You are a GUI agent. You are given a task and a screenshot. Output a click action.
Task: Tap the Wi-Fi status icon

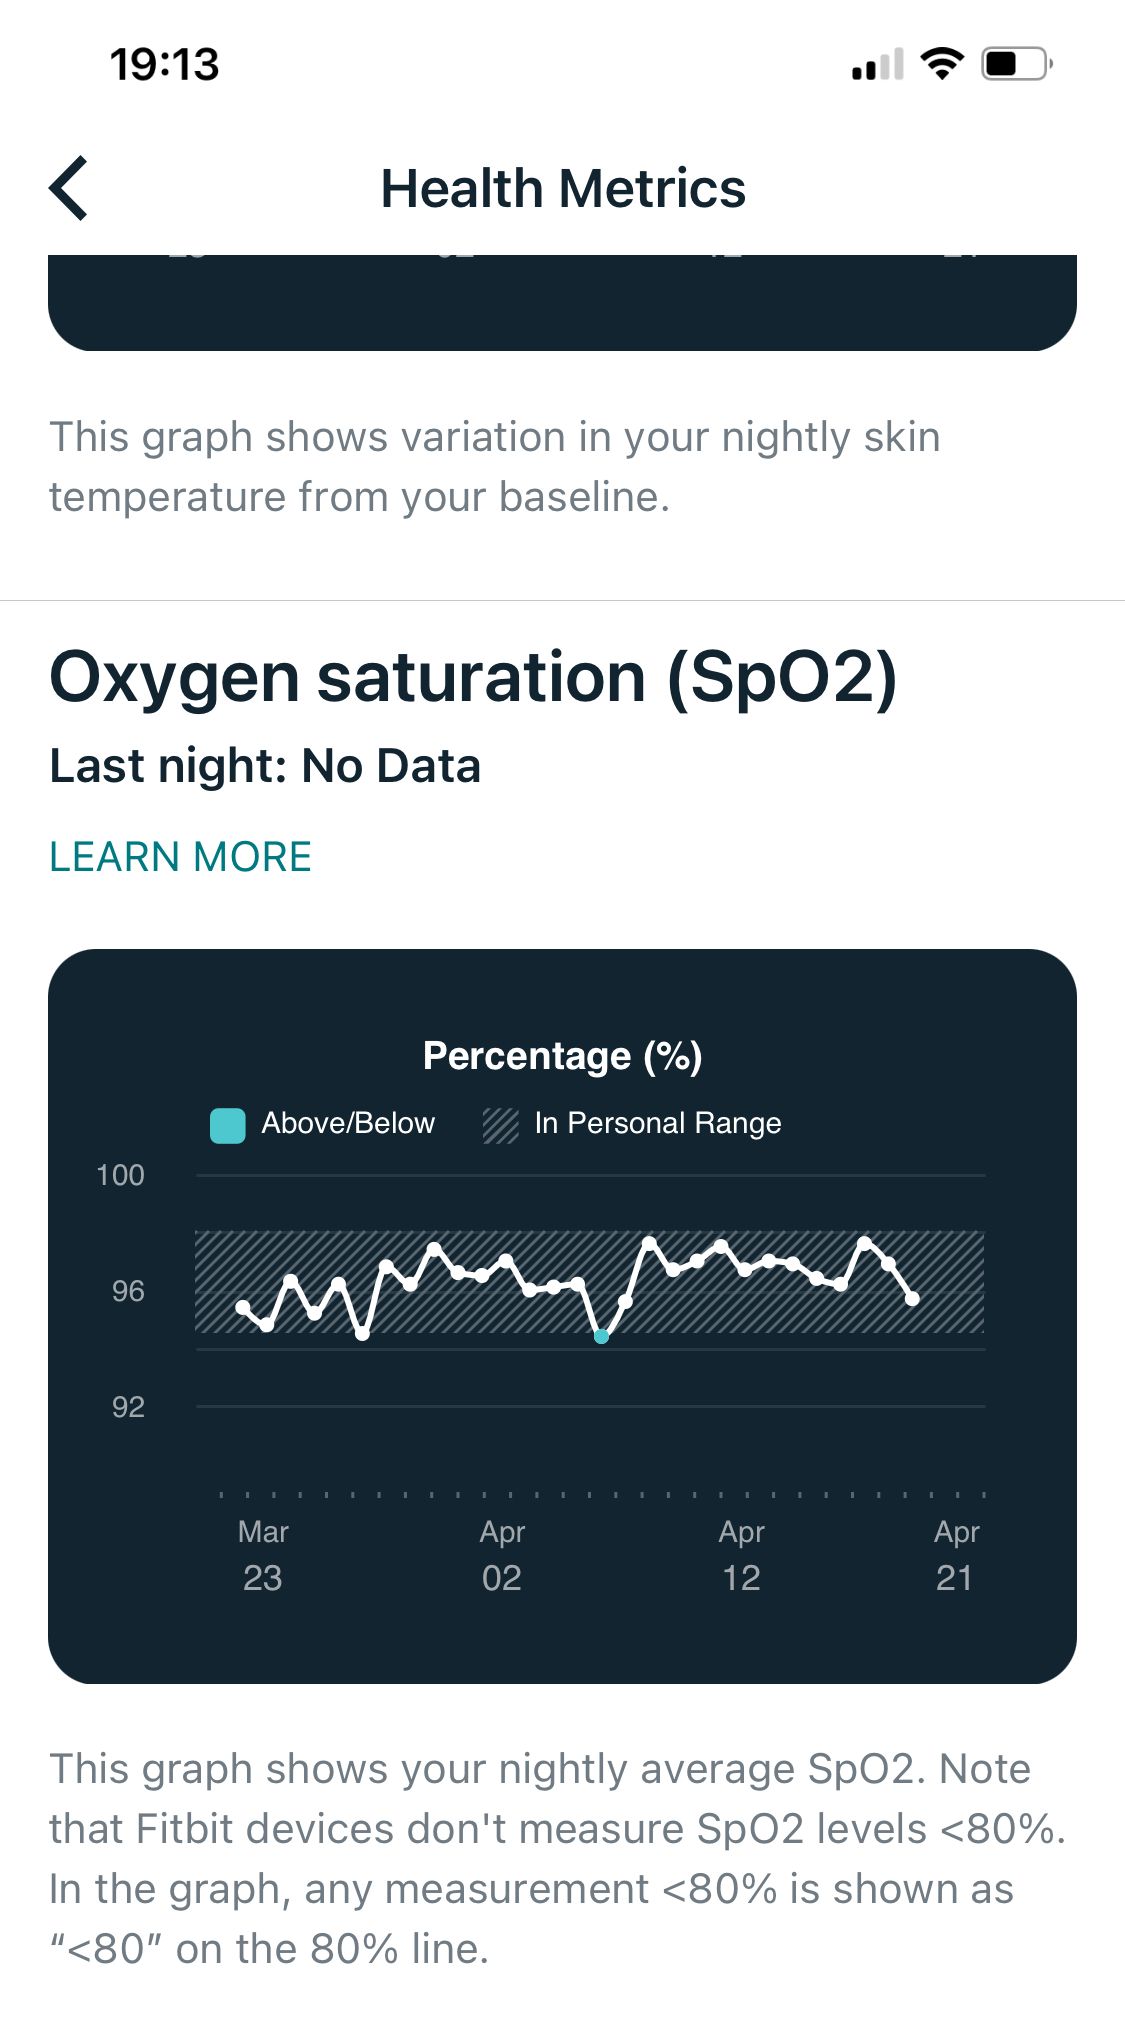coord(941,64)
